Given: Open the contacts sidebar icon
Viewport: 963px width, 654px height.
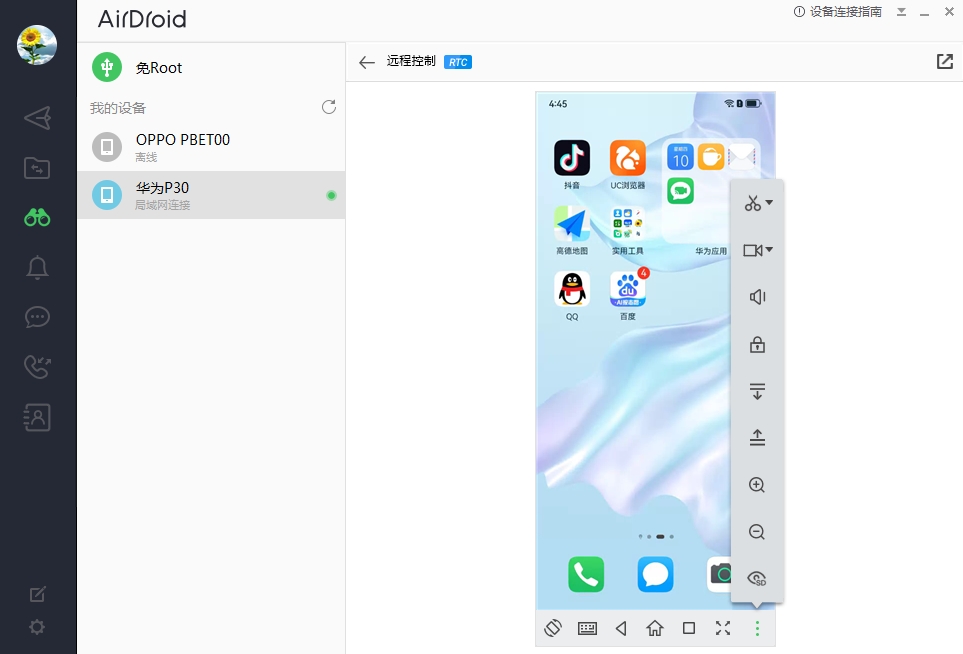Looking at the screenshot, I should point(37,418).
